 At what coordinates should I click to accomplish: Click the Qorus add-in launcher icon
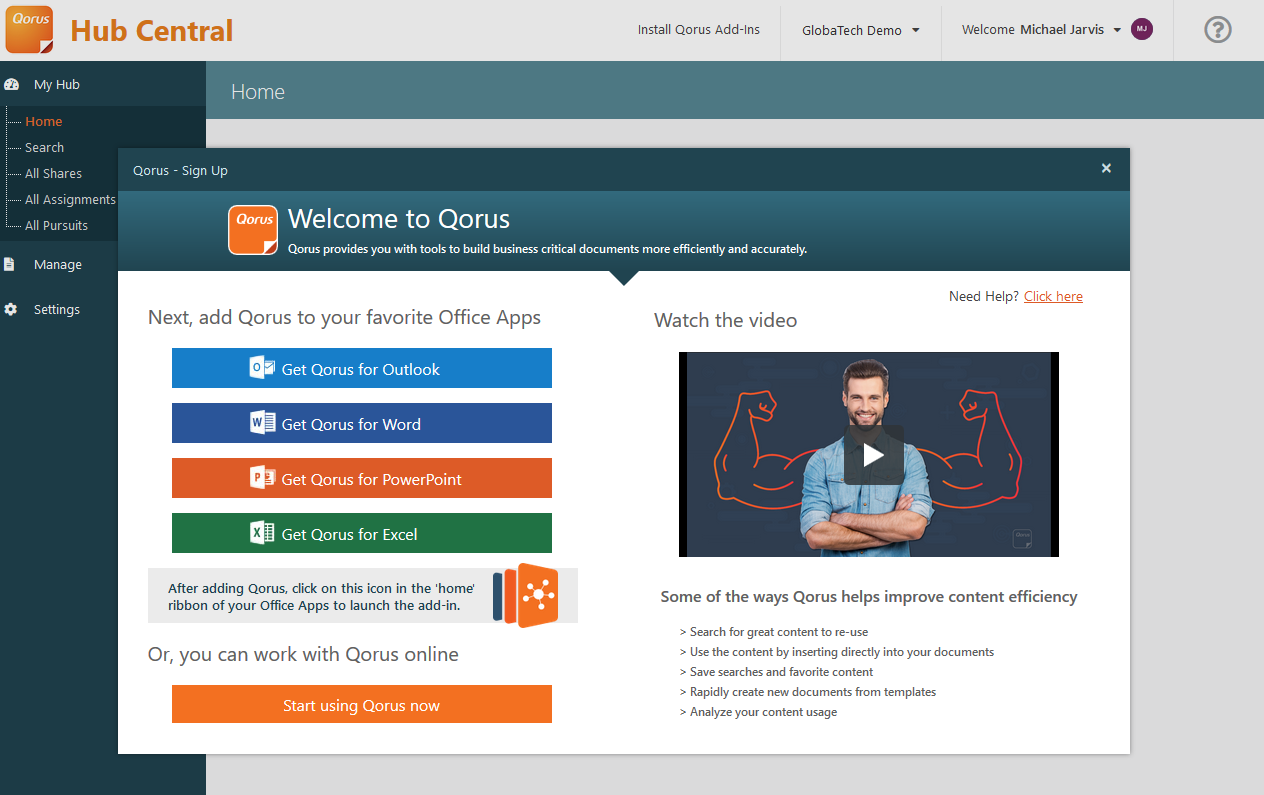click(526, 596)
